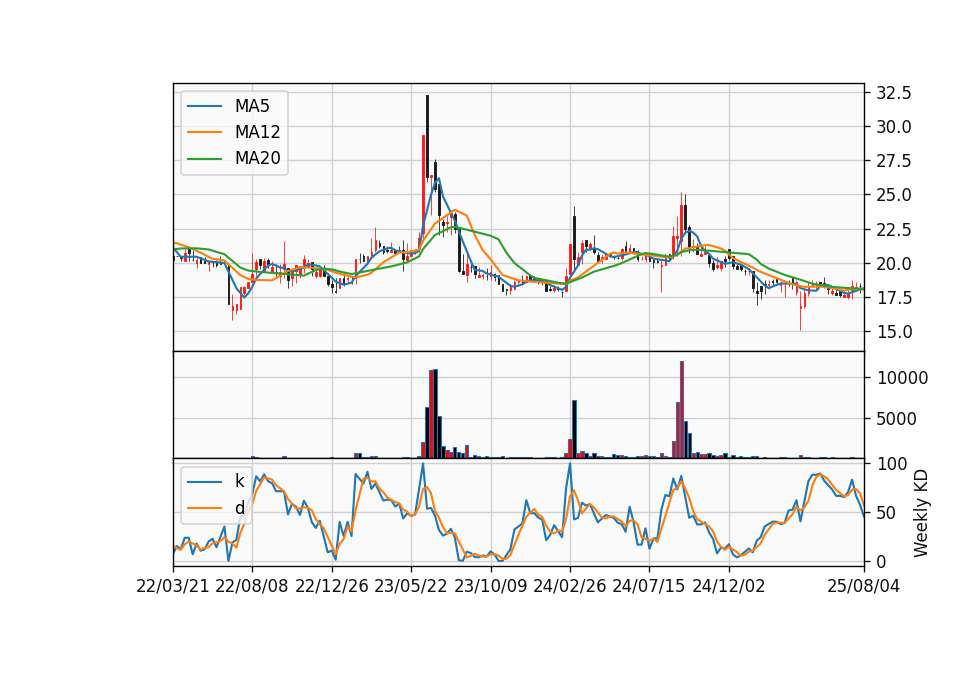Click the 10000 volume axis label
The image size is (960, 690).
(902, 378)
